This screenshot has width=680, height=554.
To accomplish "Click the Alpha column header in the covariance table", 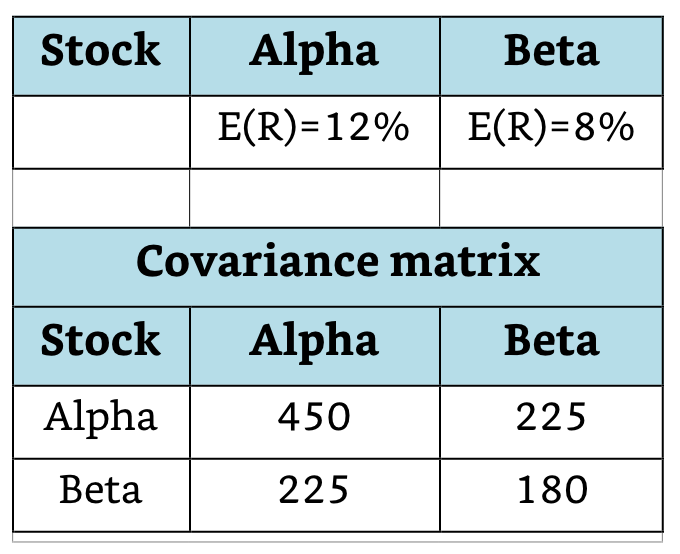I will (314, 341).
